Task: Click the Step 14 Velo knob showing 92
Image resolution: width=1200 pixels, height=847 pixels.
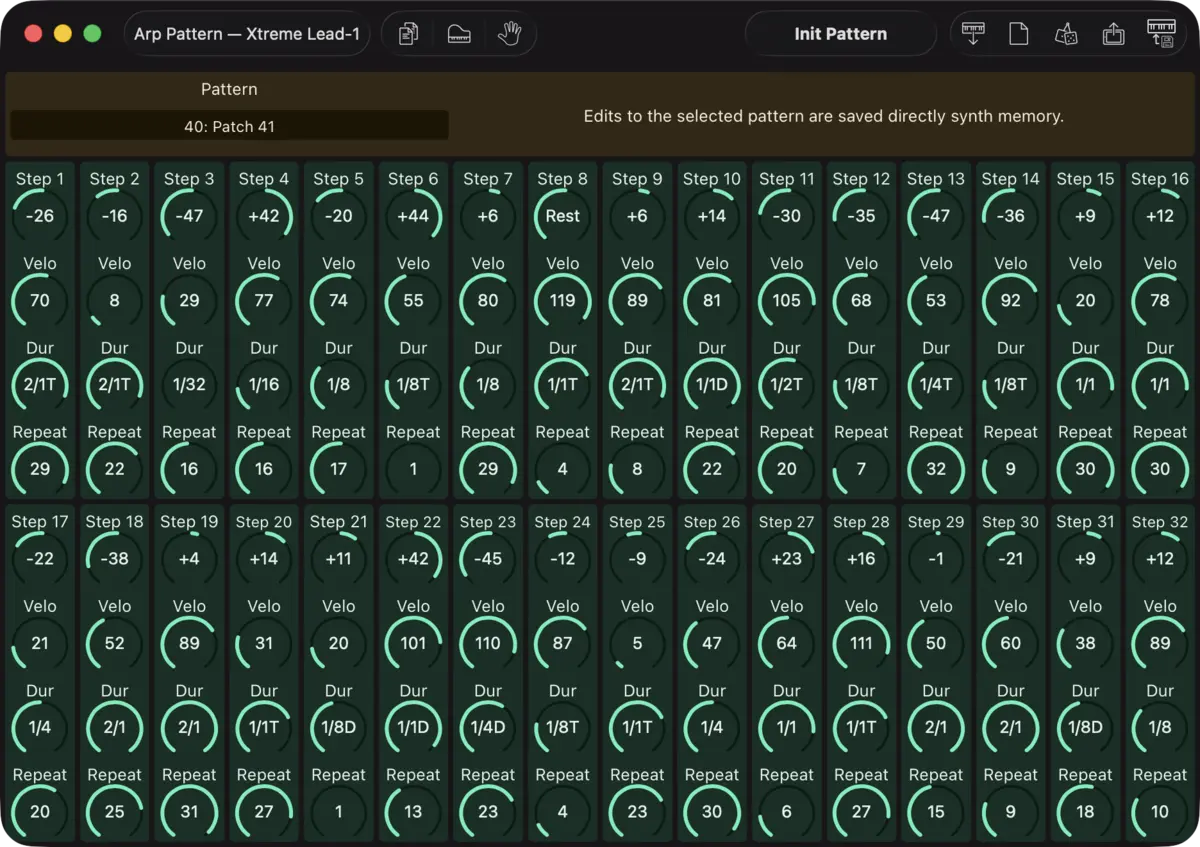Action: point(1011,300)
